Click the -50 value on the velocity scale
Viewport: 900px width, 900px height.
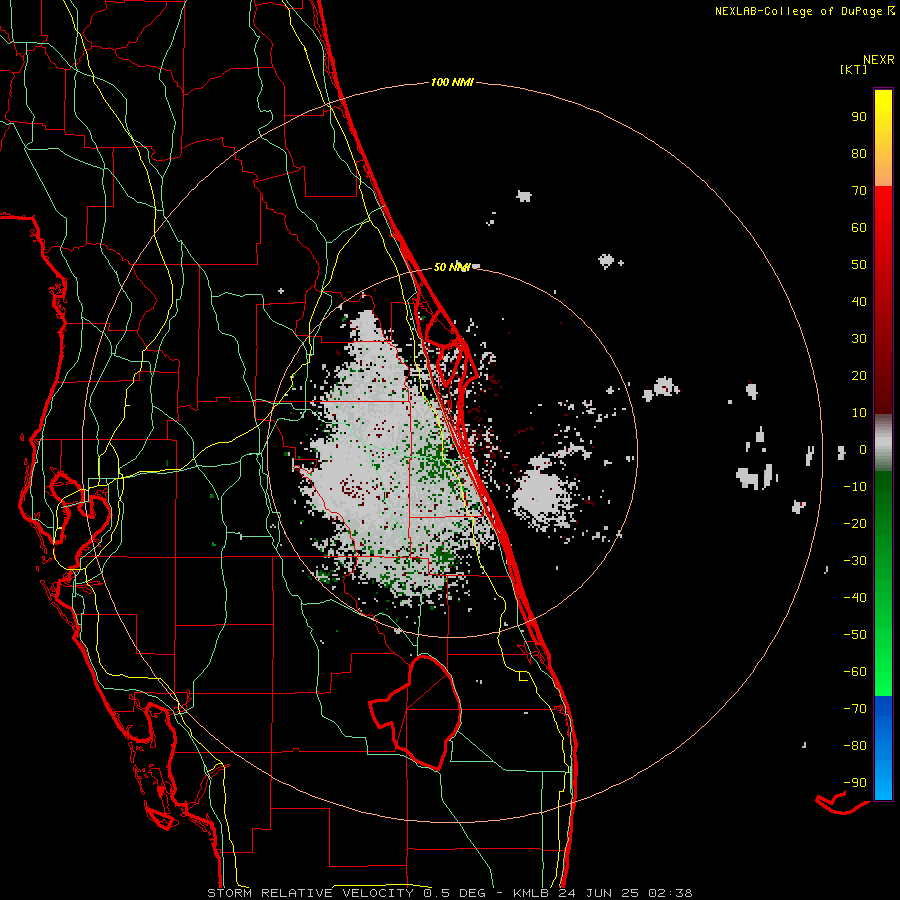pyautogui.click(x=855, y=635)
